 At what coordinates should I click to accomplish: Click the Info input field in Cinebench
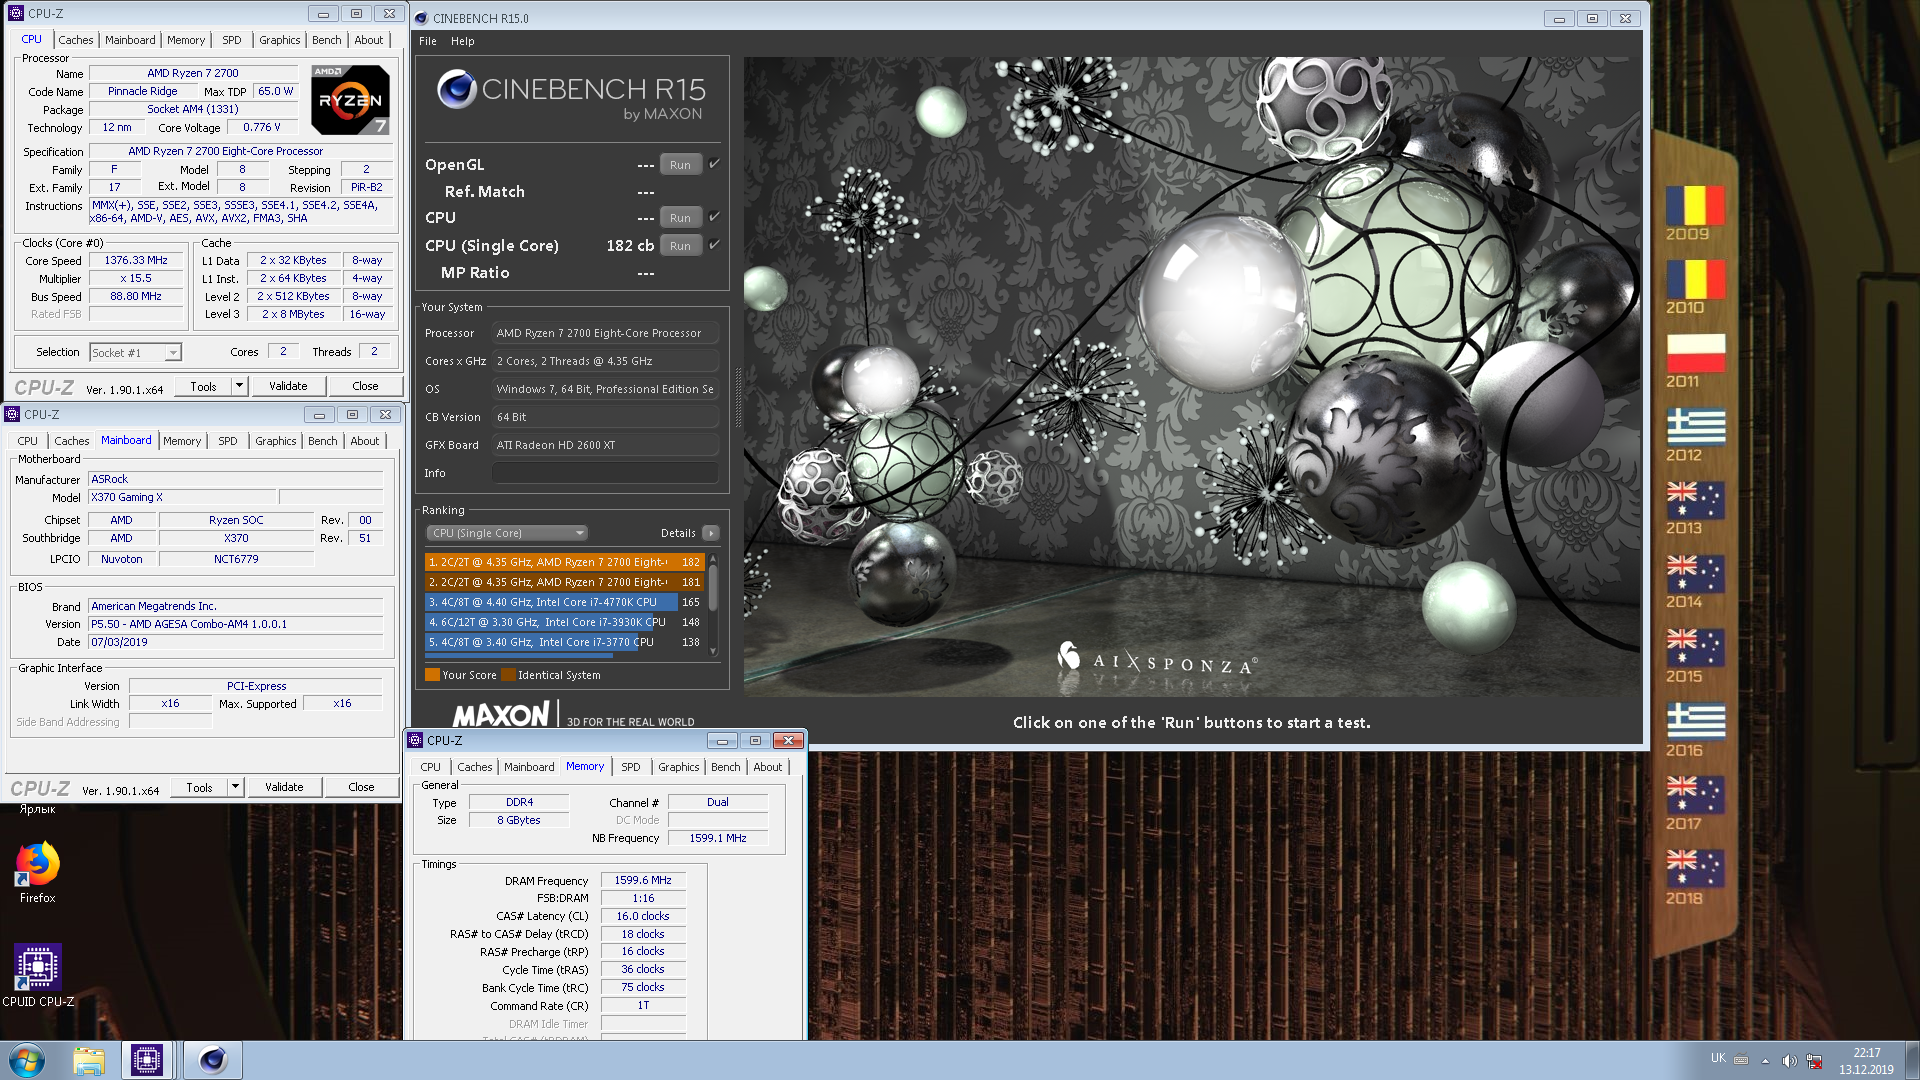coord(605,473)
